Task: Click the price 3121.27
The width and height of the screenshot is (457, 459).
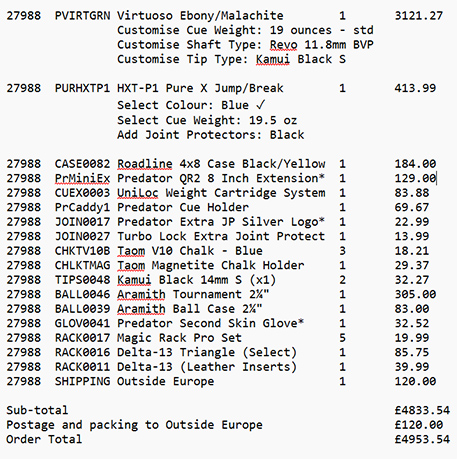Action: click(x=419, y=16)
